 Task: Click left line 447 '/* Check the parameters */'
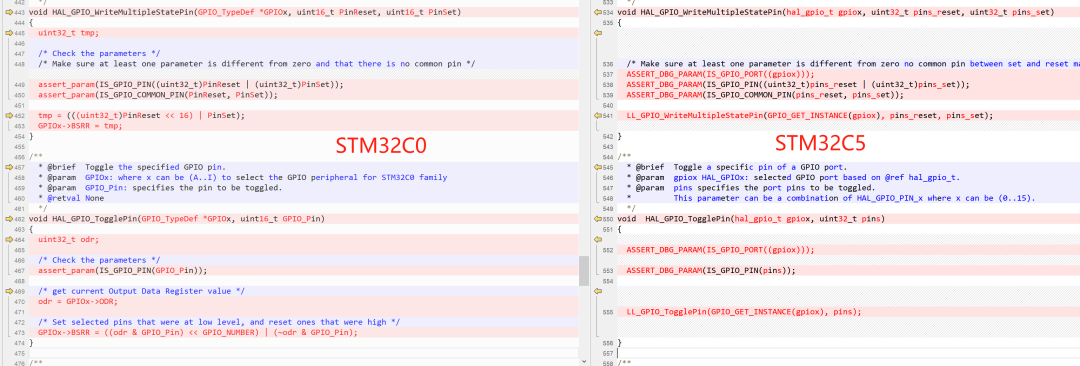pos(99,54)
